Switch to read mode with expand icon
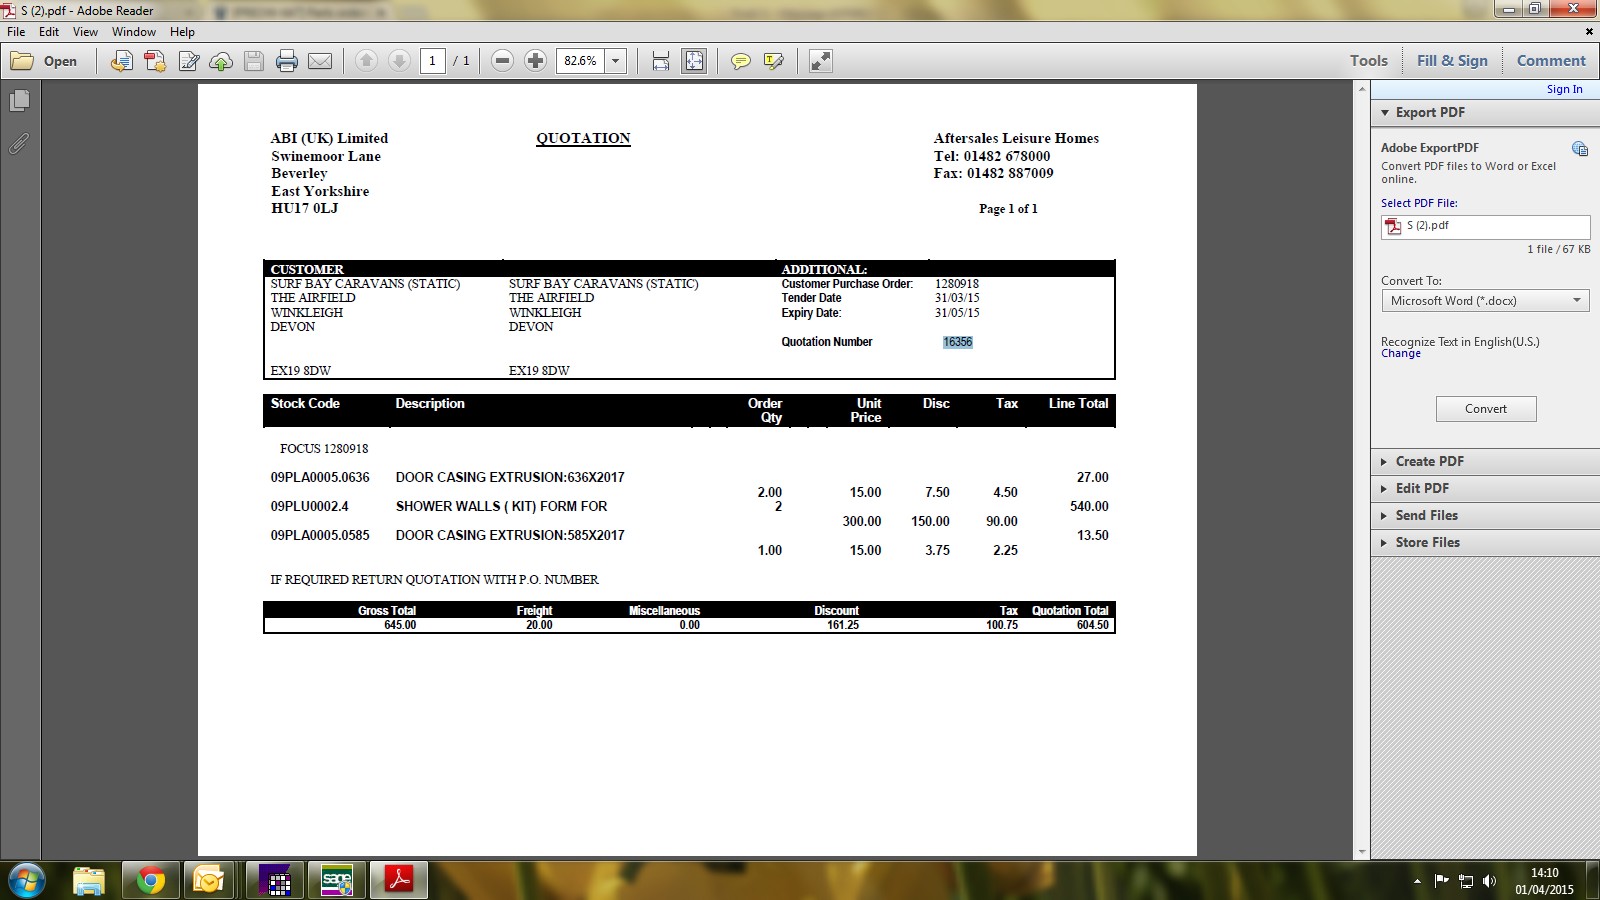Viewport: 1600px width, 900px height. [x=821, y=61]
